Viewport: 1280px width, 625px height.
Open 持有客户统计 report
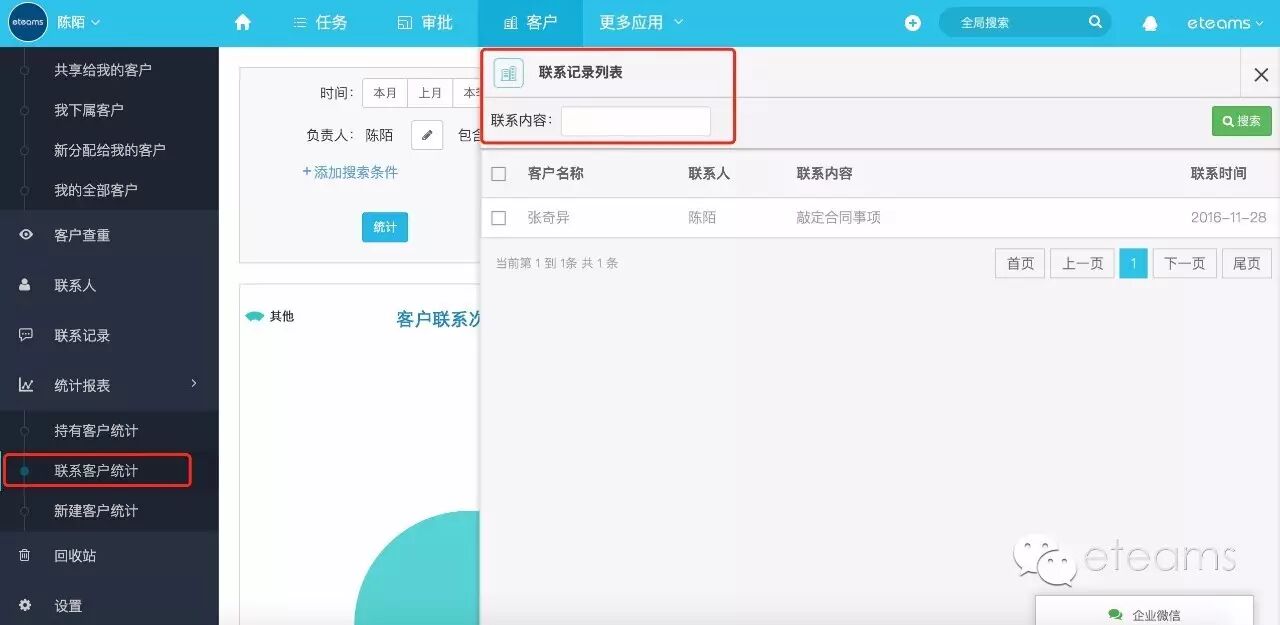[x=96, y=431]
